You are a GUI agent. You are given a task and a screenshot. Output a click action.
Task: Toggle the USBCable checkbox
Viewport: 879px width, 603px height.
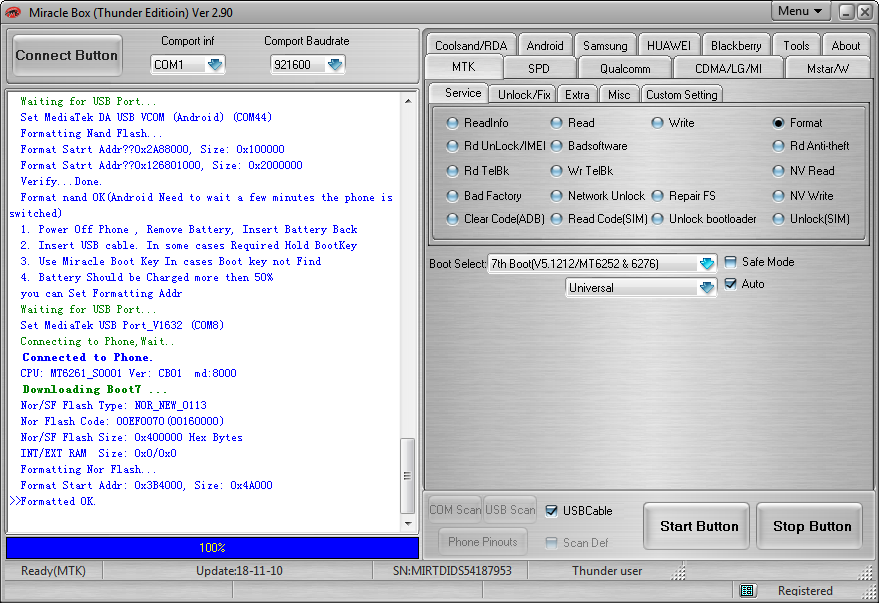pos(552,511)
